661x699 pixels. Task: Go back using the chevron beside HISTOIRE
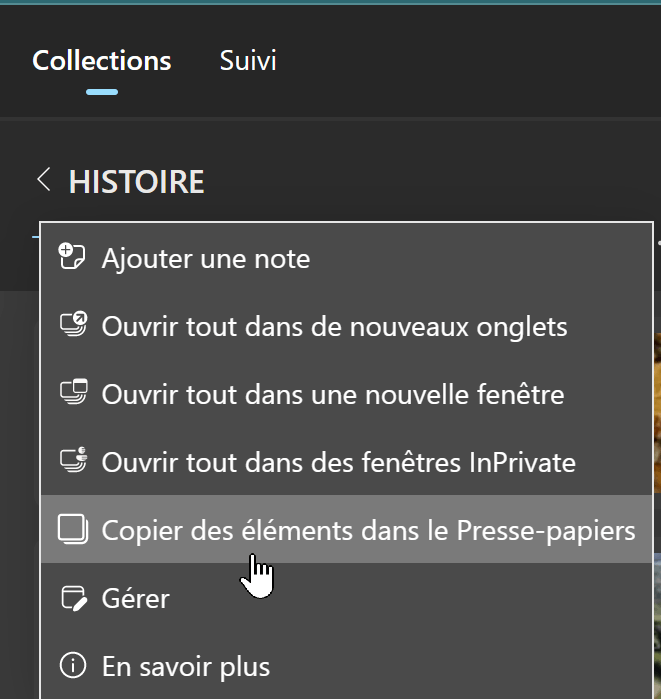[43, 181]
